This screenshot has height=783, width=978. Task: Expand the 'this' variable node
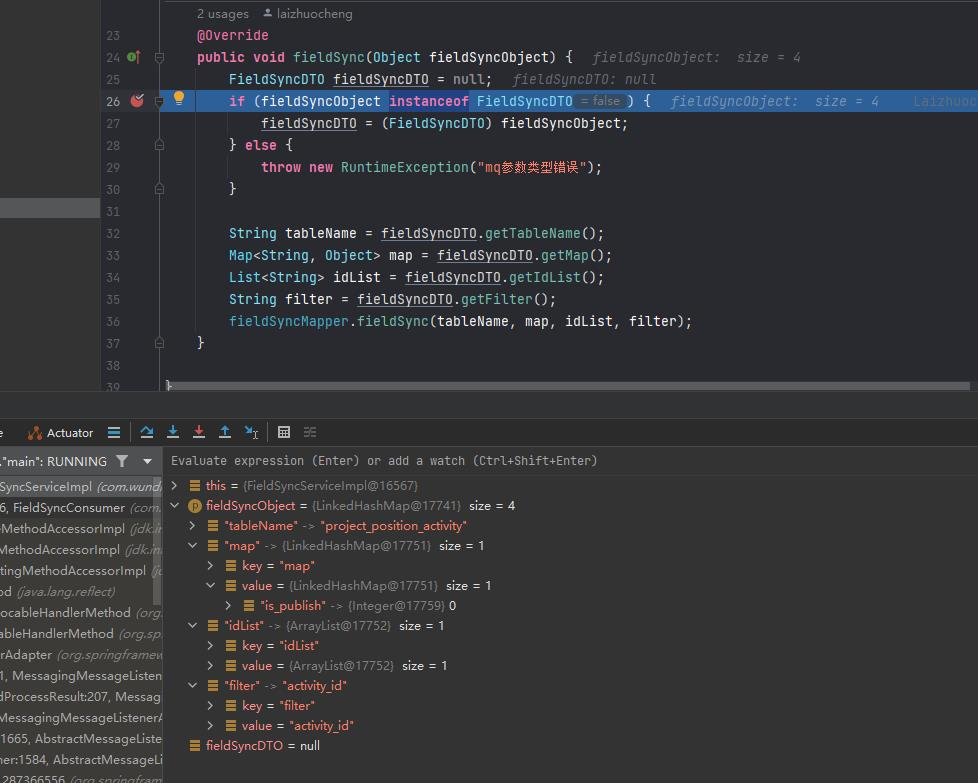[x=175, y=485]
